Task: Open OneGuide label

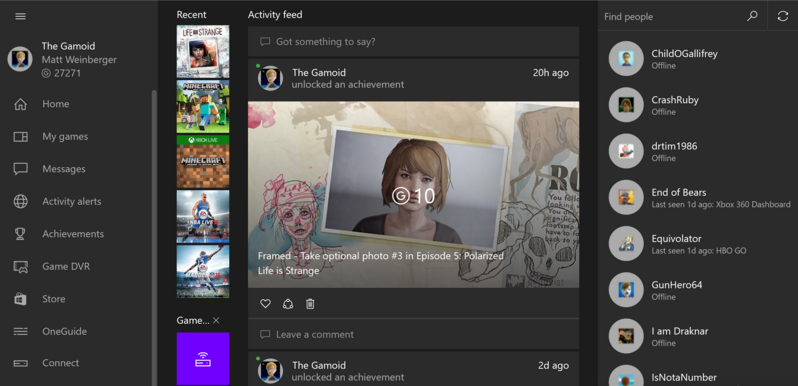Action: [x=64, y=332]
